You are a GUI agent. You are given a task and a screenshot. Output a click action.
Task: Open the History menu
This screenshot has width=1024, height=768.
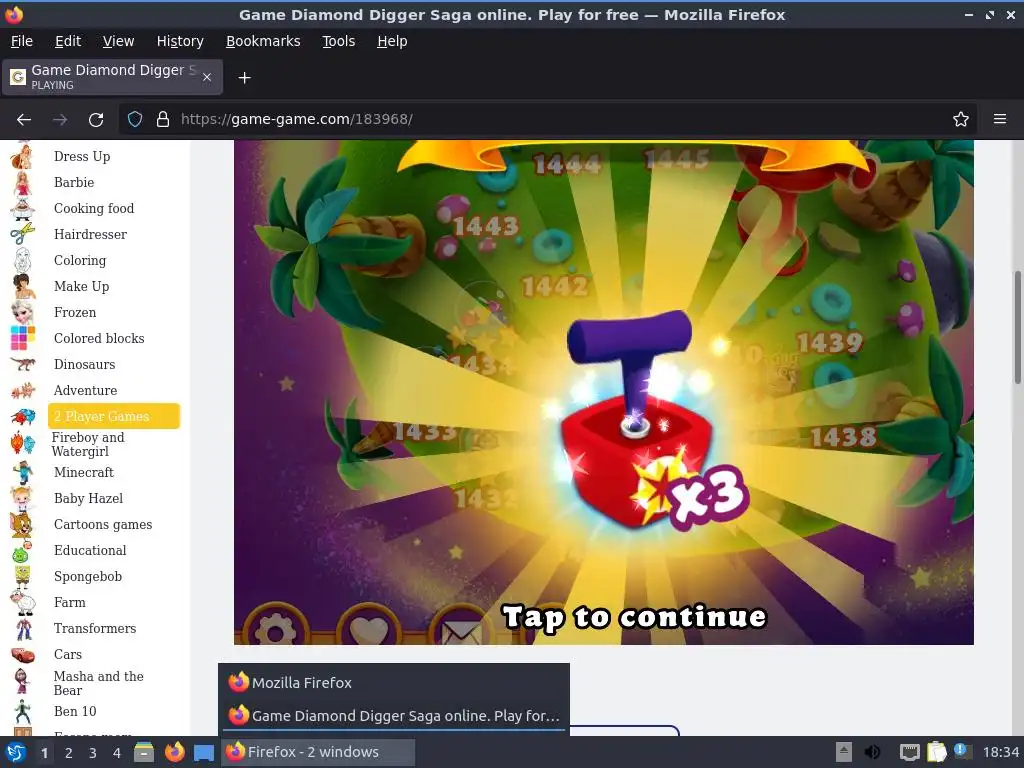point(180,41)
